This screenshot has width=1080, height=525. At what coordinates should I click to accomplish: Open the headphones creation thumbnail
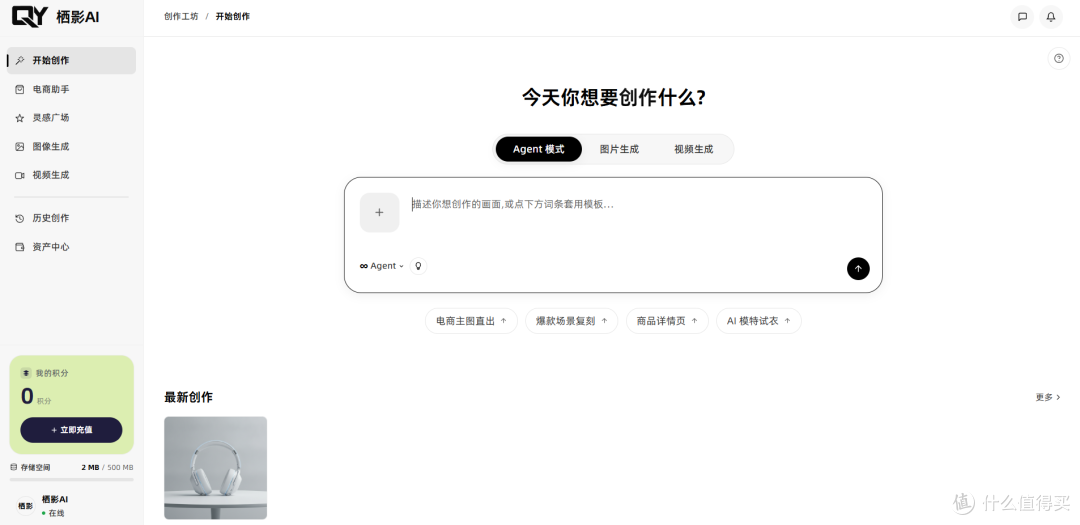coord(216,468)
